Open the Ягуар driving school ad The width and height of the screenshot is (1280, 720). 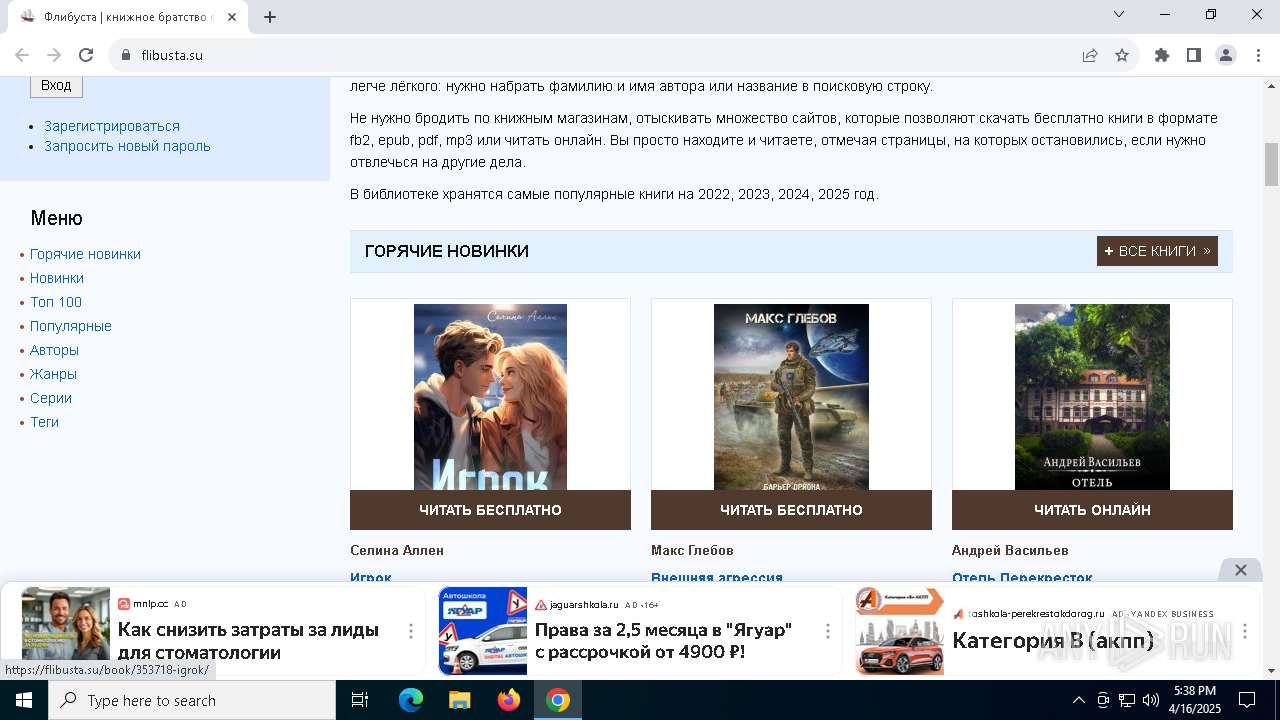point(663,641)
